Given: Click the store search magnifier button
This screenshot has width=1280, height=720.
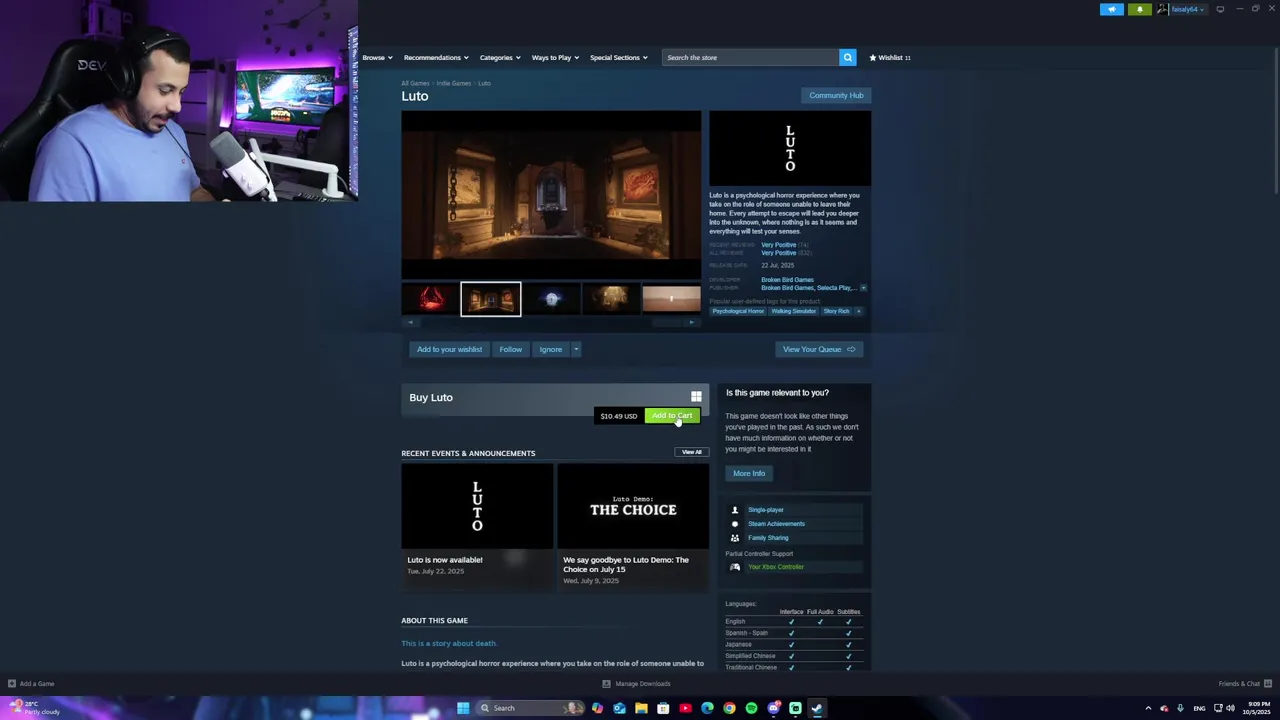Looking at the screenshot, I should pyautogui.click(x=847, y=57).
